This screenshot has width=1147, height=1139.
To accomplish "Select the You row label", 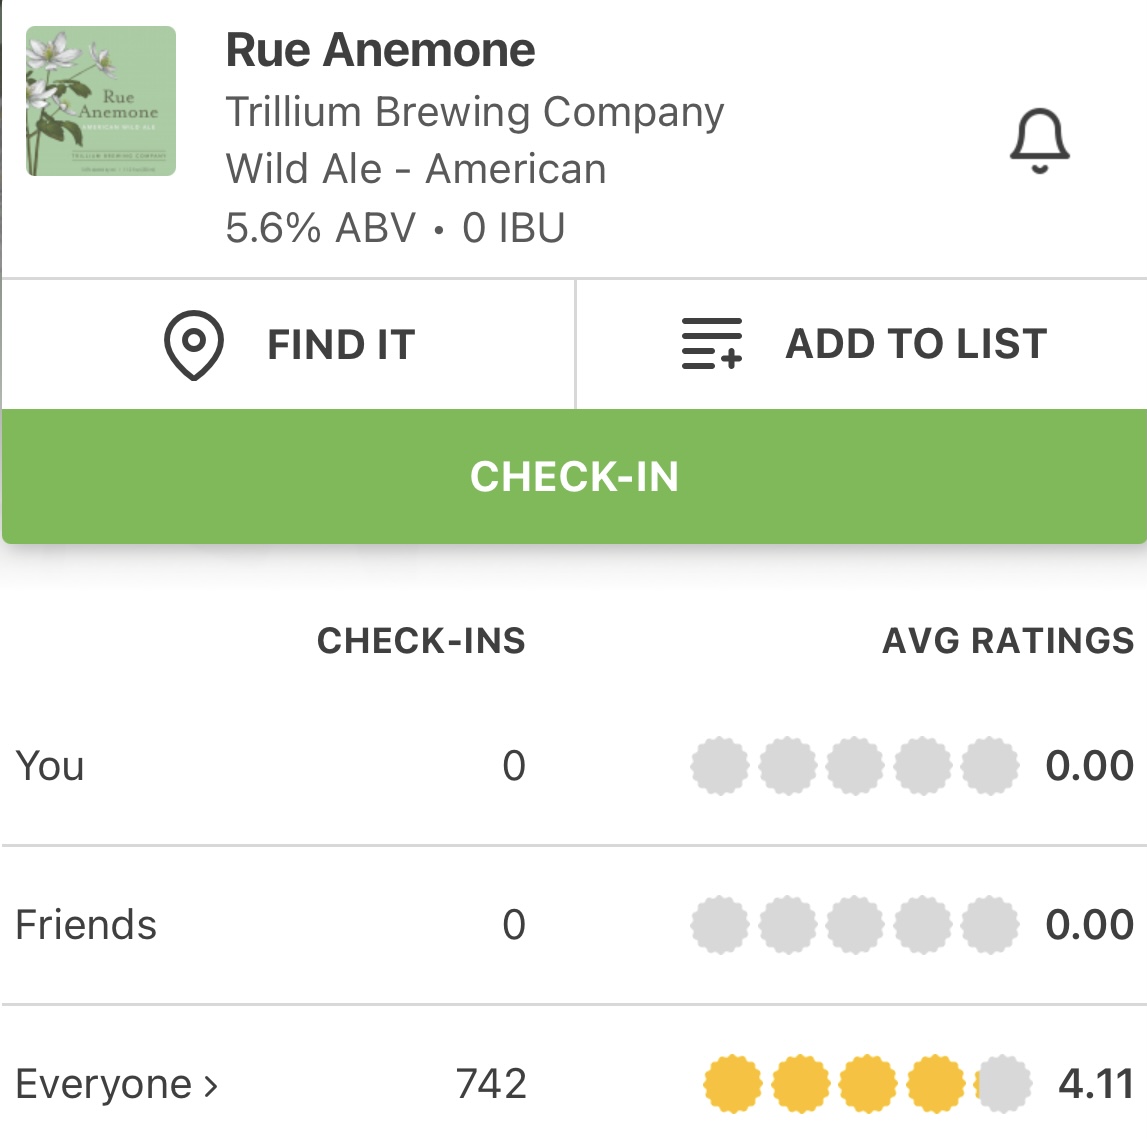I will 50,766.
